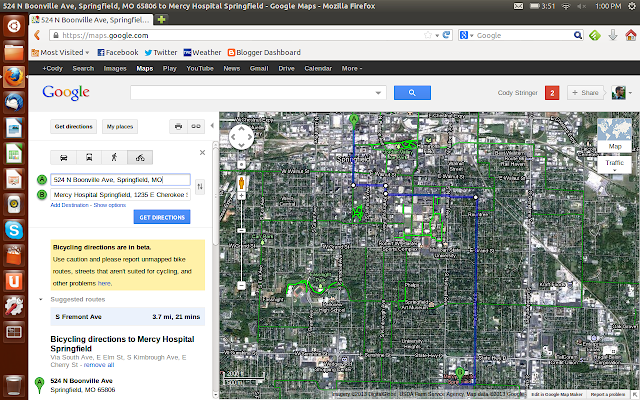Click the destination address field B

120,195
